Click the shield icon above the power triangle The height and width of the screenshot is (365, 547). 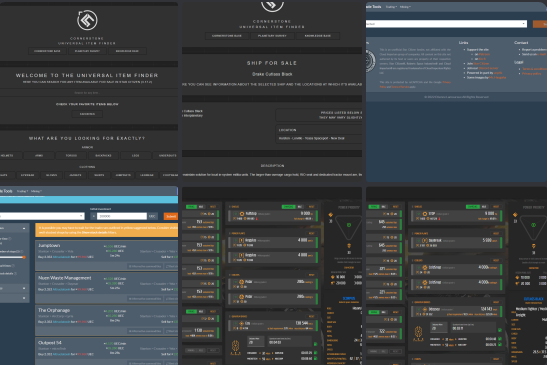click(x=331, y=215)
